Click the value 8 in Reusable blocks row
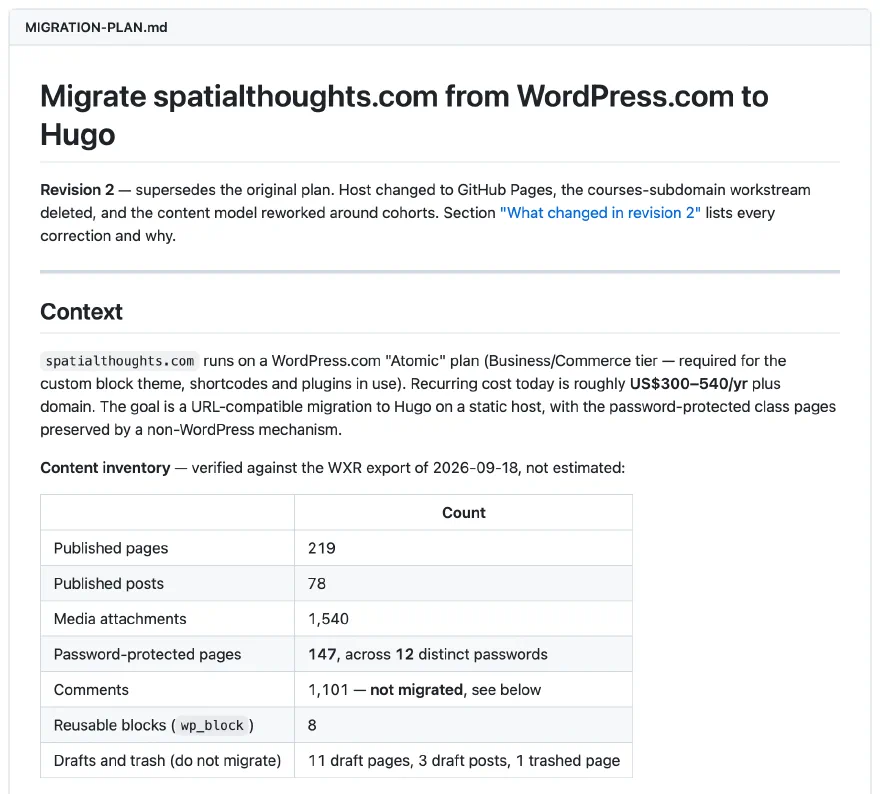 tap(312, 725)
